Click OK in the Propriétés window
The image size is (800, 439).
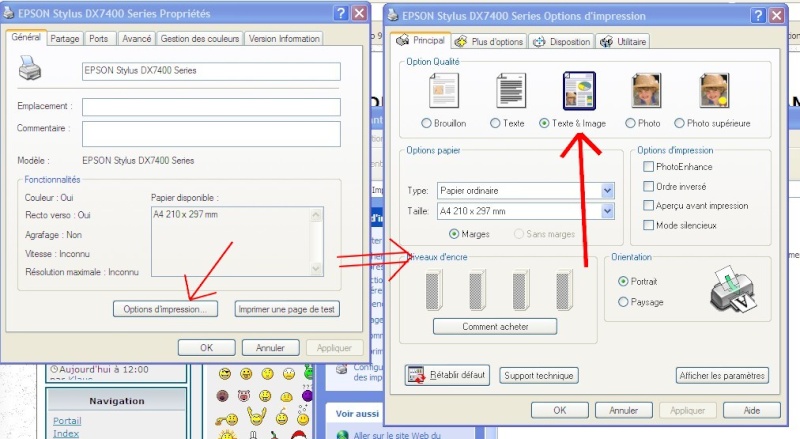pyautogui.click(x=207, y=348)
